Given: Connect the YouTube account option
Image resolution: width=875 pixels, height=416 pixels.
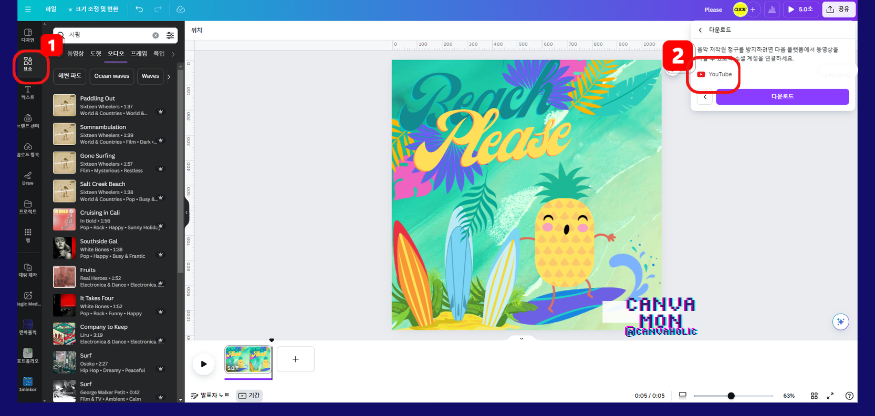Looking at the screenshot, I should (714, 74).
